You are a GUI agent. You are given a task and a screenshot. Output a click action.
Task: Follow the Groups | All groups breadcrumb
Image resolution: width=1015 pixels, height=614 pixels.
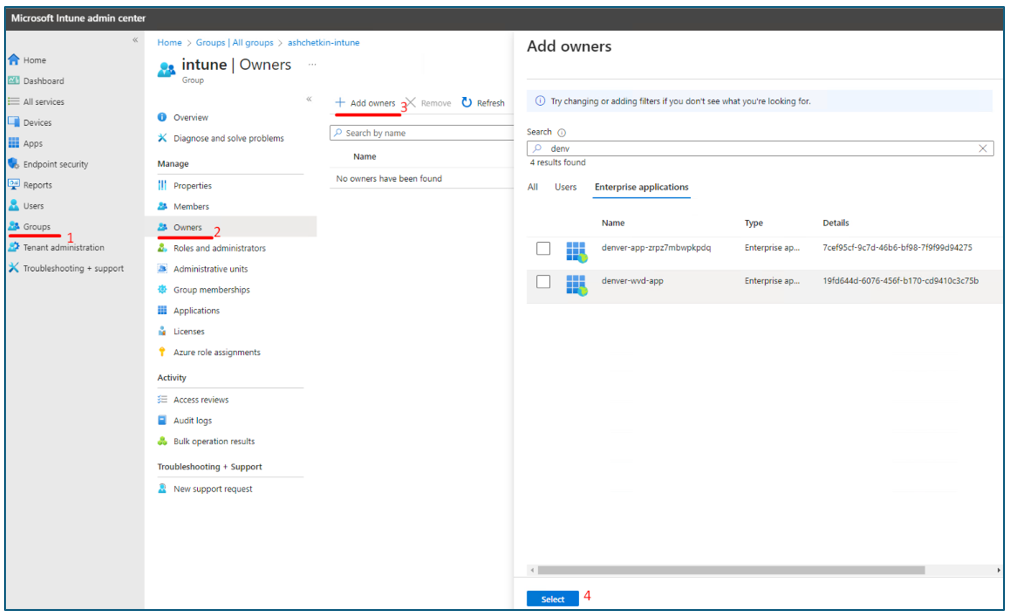tap(234, 43)
